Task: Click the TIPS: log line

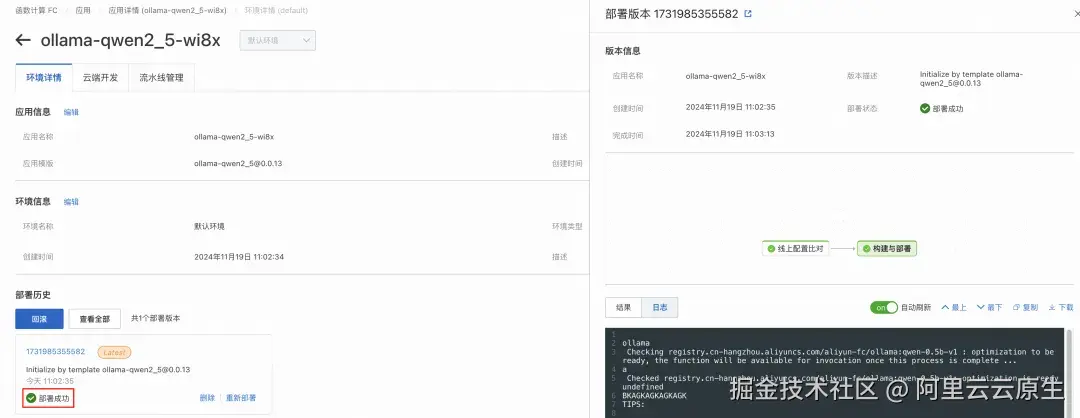Action: coord(633,405)
